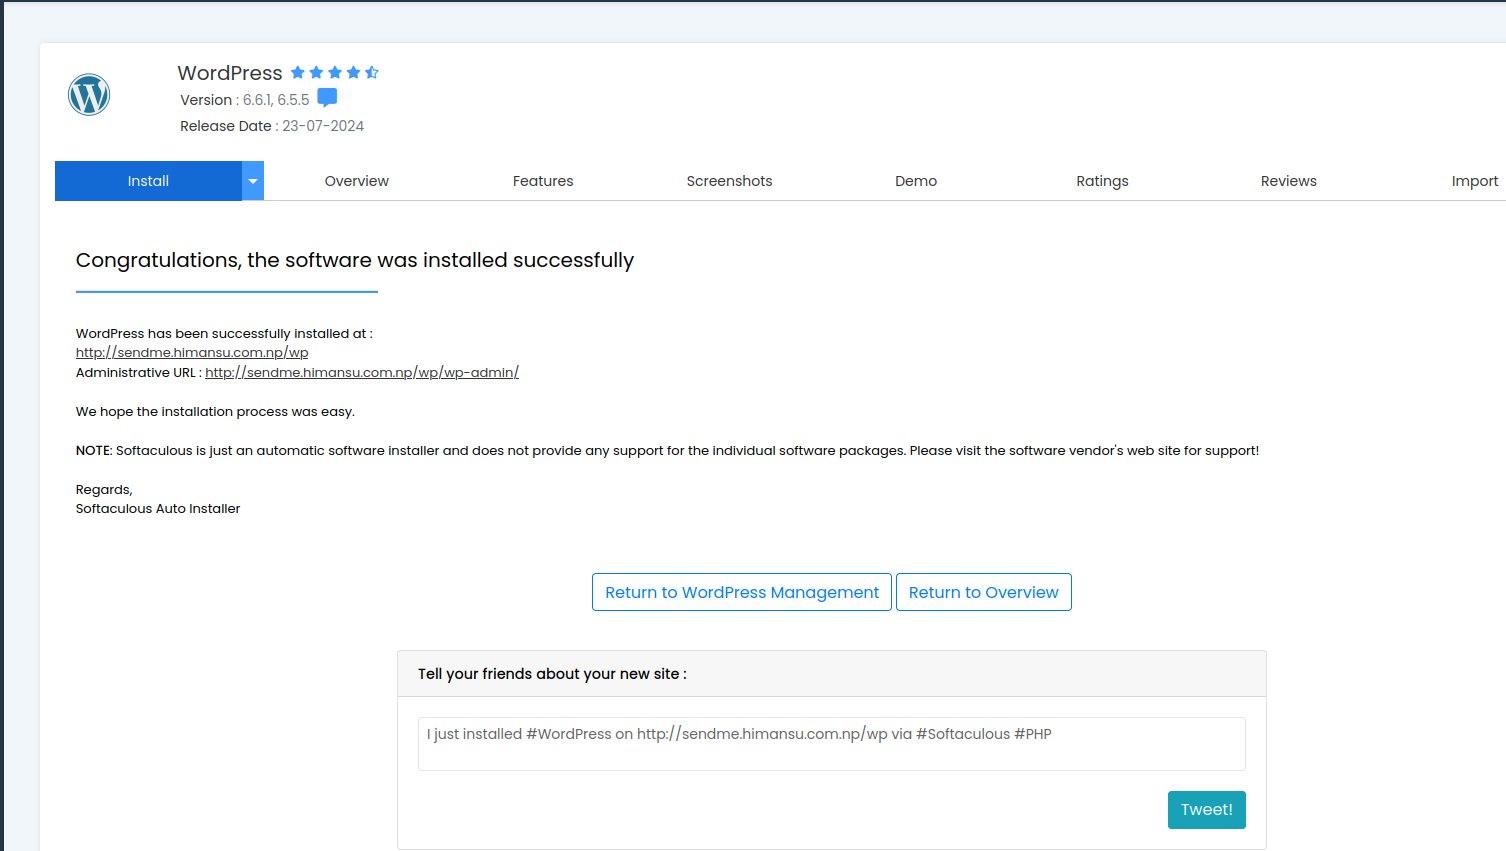This screenshot has width=1506, height=851.
Task: Click the release date 23-07-2024
Action: pos(323,126)
